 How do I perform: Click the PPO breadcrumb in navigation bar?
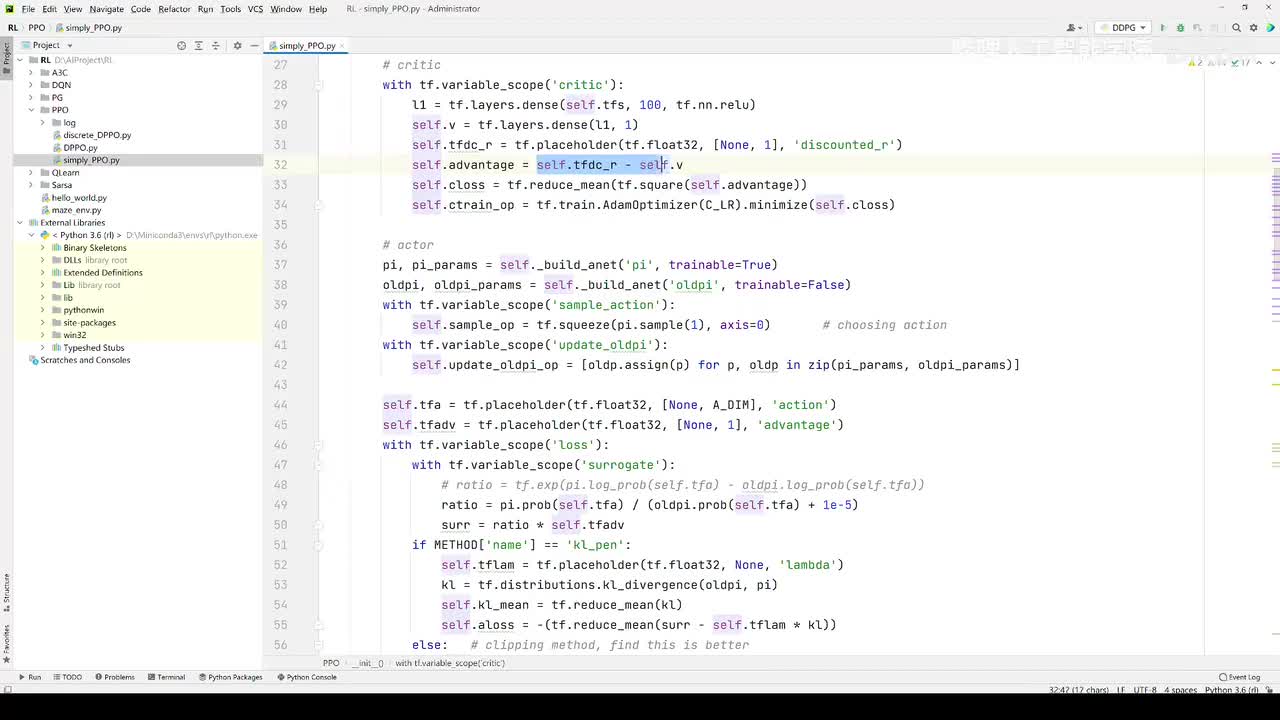click(37, 28)
